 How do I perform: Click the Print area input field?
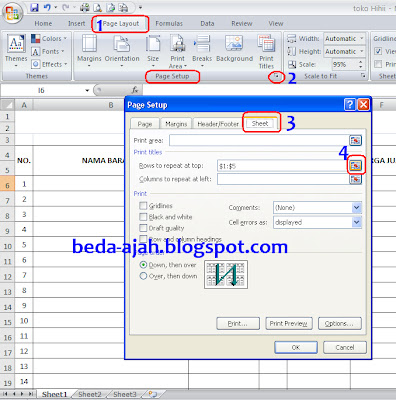coord(259,141)
